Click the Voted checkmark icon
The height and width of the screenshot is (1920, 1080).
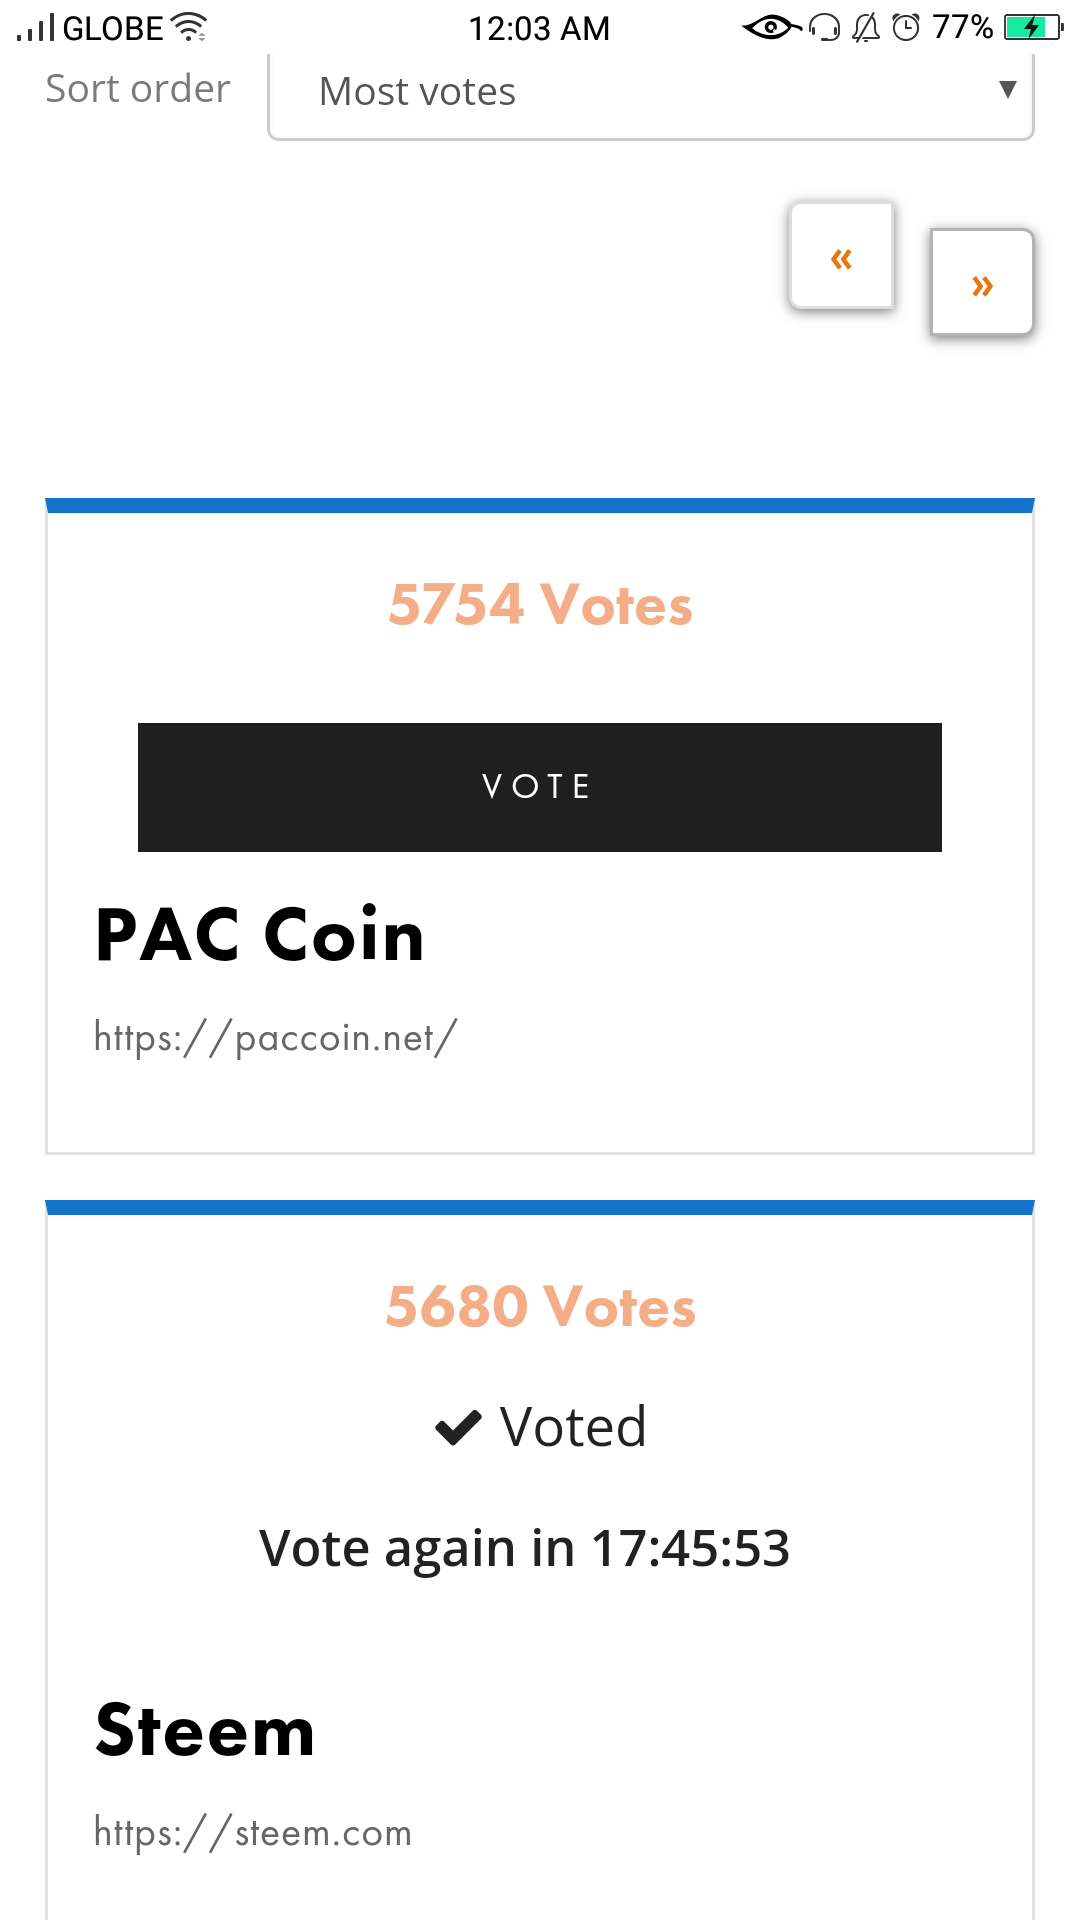[459, 1427]
